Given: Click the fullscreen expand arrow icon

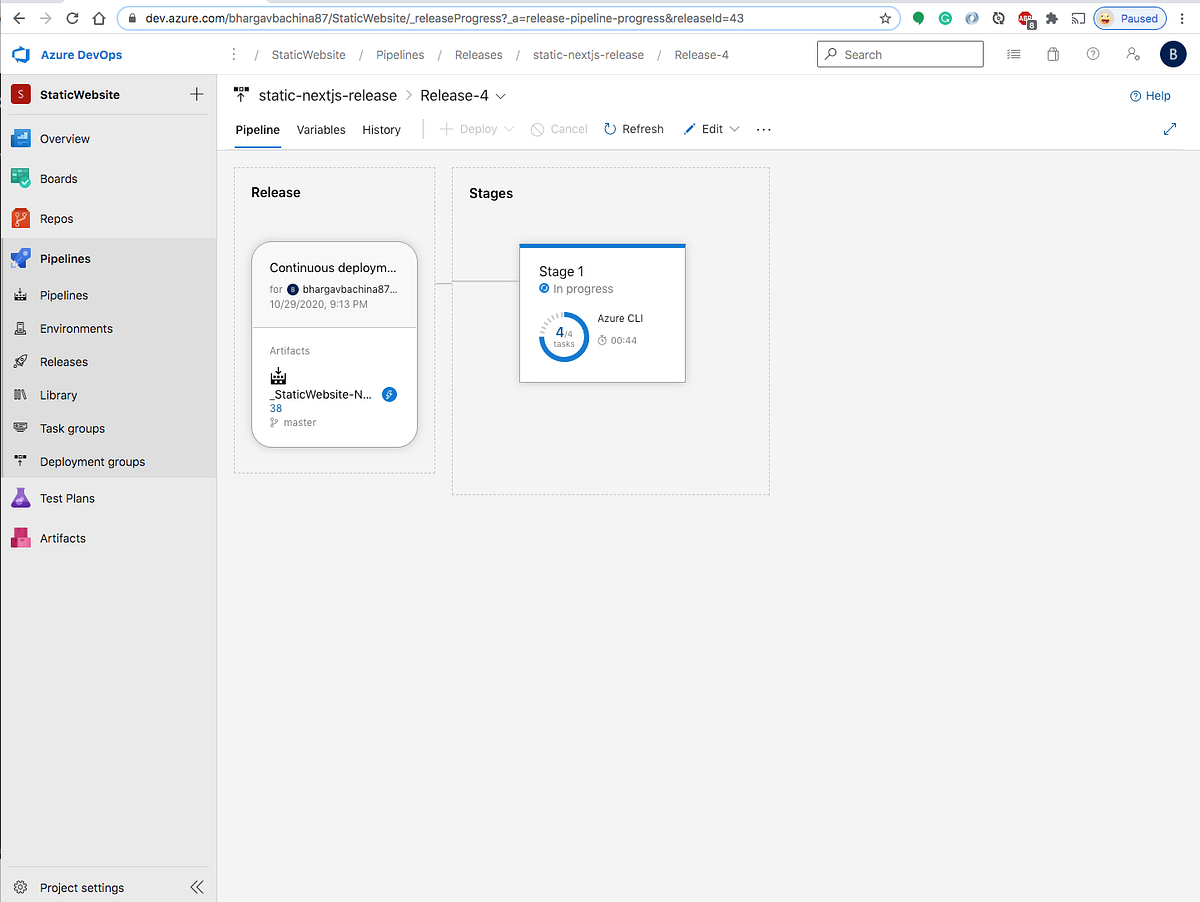Looking at the screenshot, I should click(1170, 129).
